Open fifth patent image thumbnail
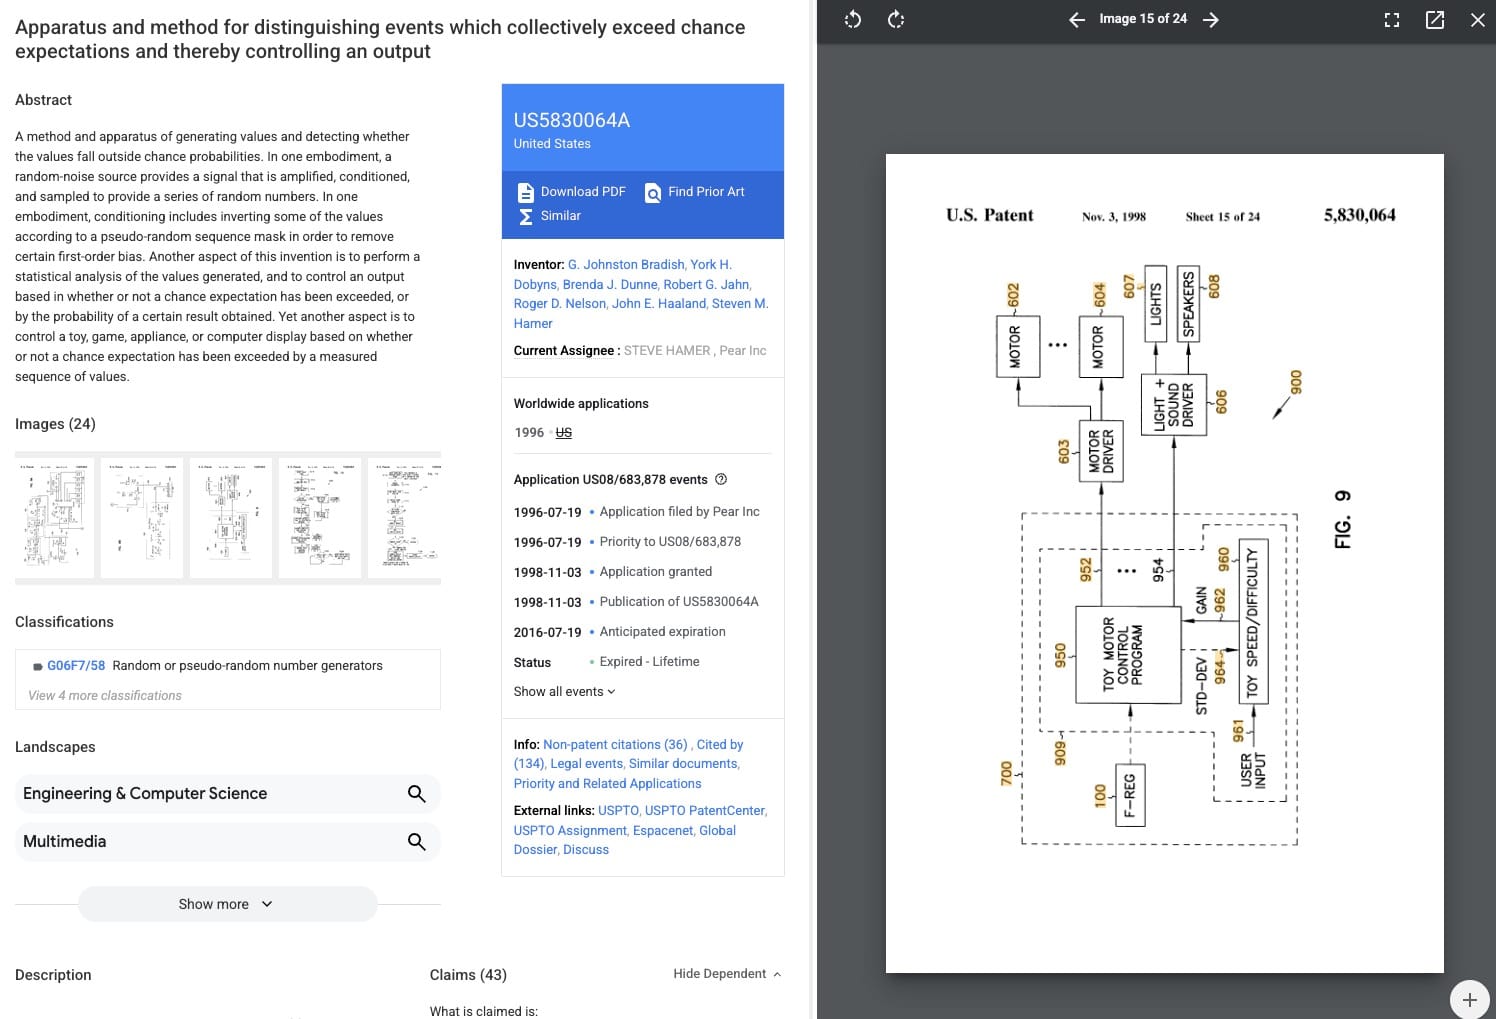This screenshot has height=1019, width=1496. tap(405, 518)
